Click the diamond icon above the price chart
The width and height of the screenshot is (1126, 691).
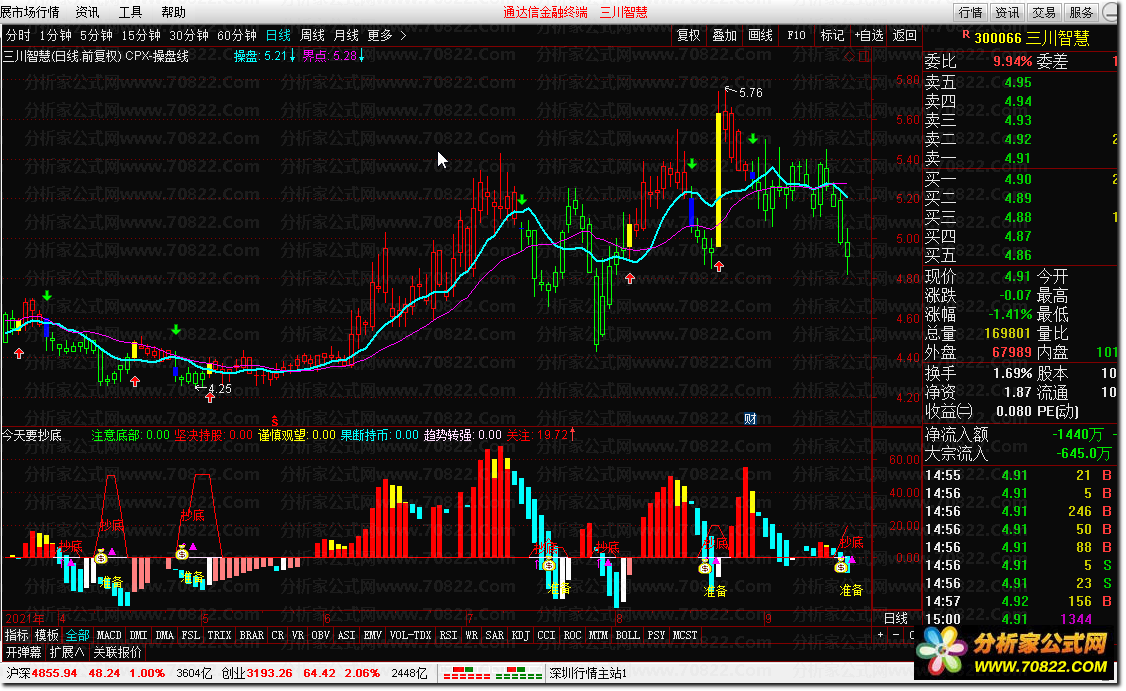coord(850,56)
